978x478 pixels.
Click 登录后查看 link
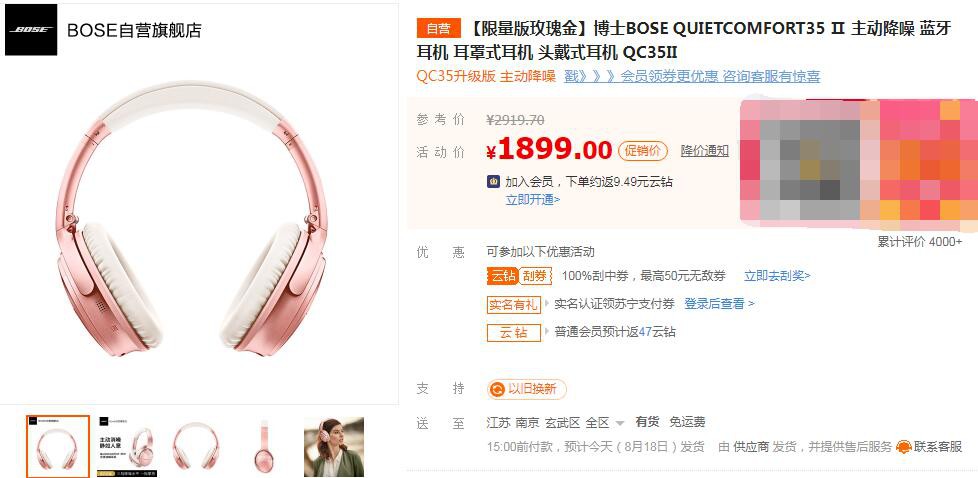tap(719, 304)
